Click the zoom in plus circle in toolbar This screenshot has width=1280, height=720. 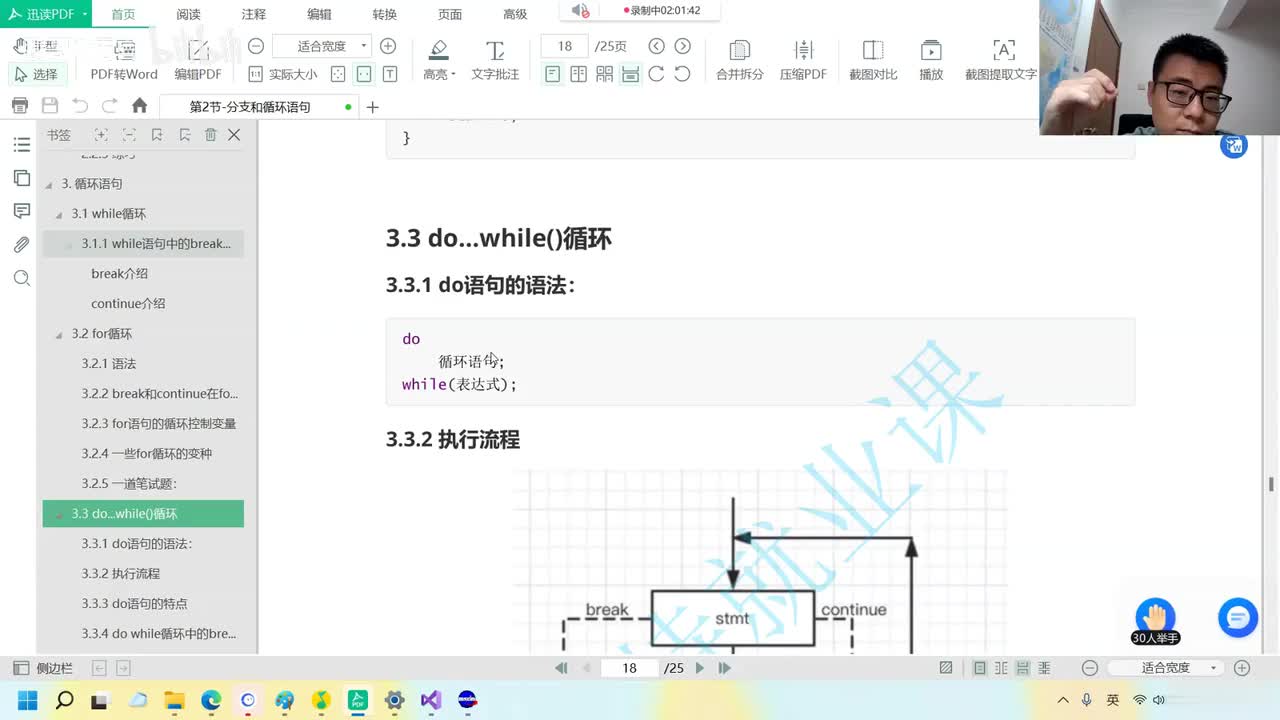388,46
